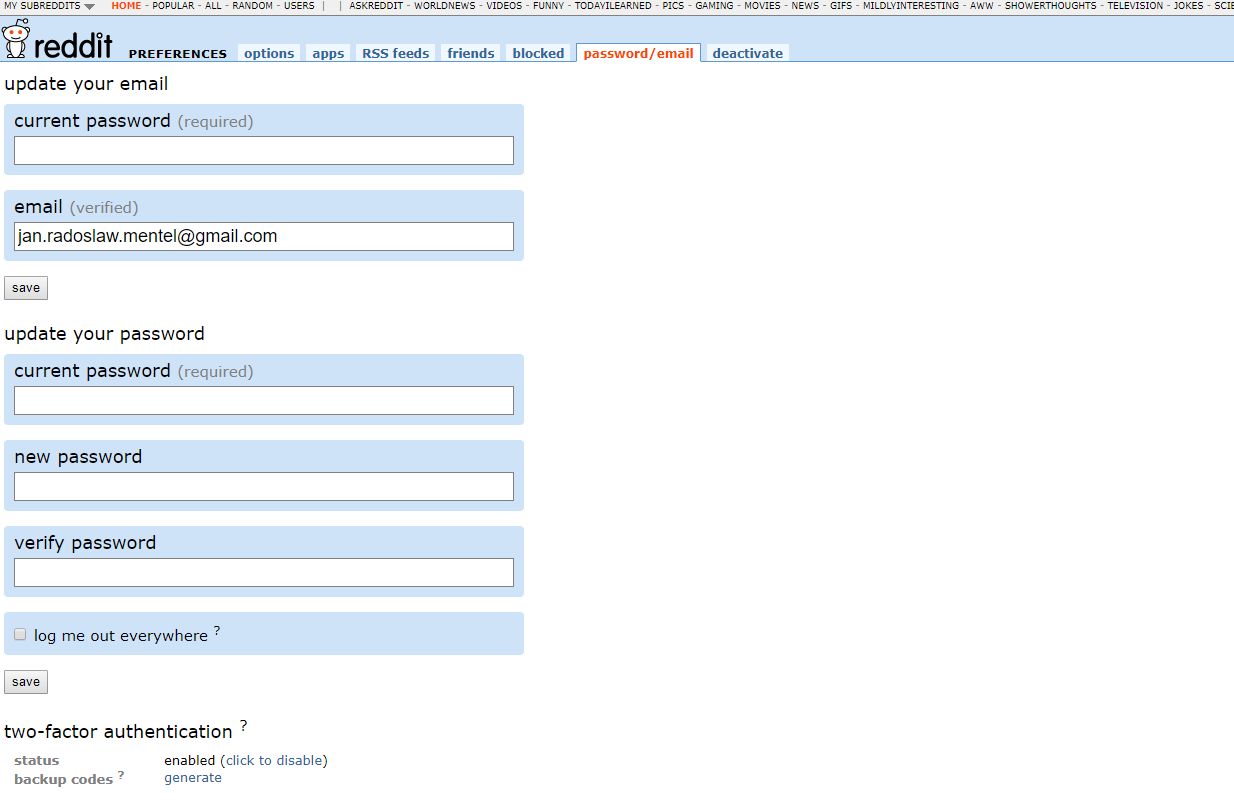The height and width of the screenshot is (809, 1234).
Task: Show two-factor authentication help question mark
Action: tap(243, 726)
